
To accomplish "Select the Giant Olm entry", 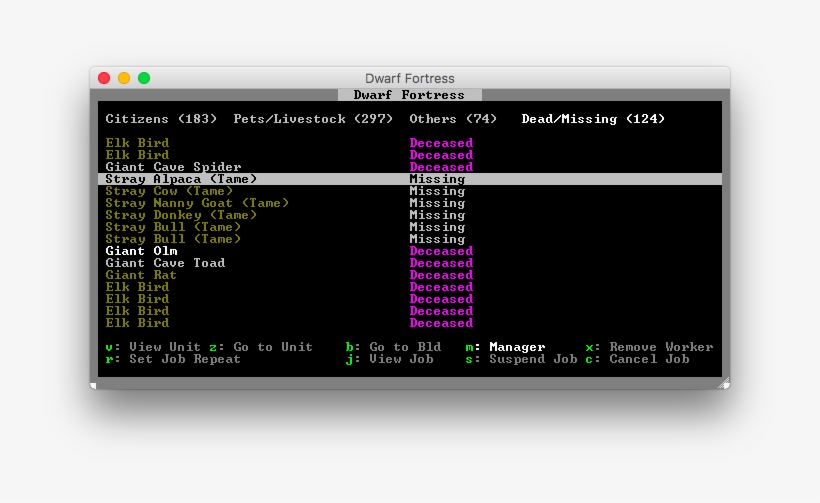I will tap(141, 251).
